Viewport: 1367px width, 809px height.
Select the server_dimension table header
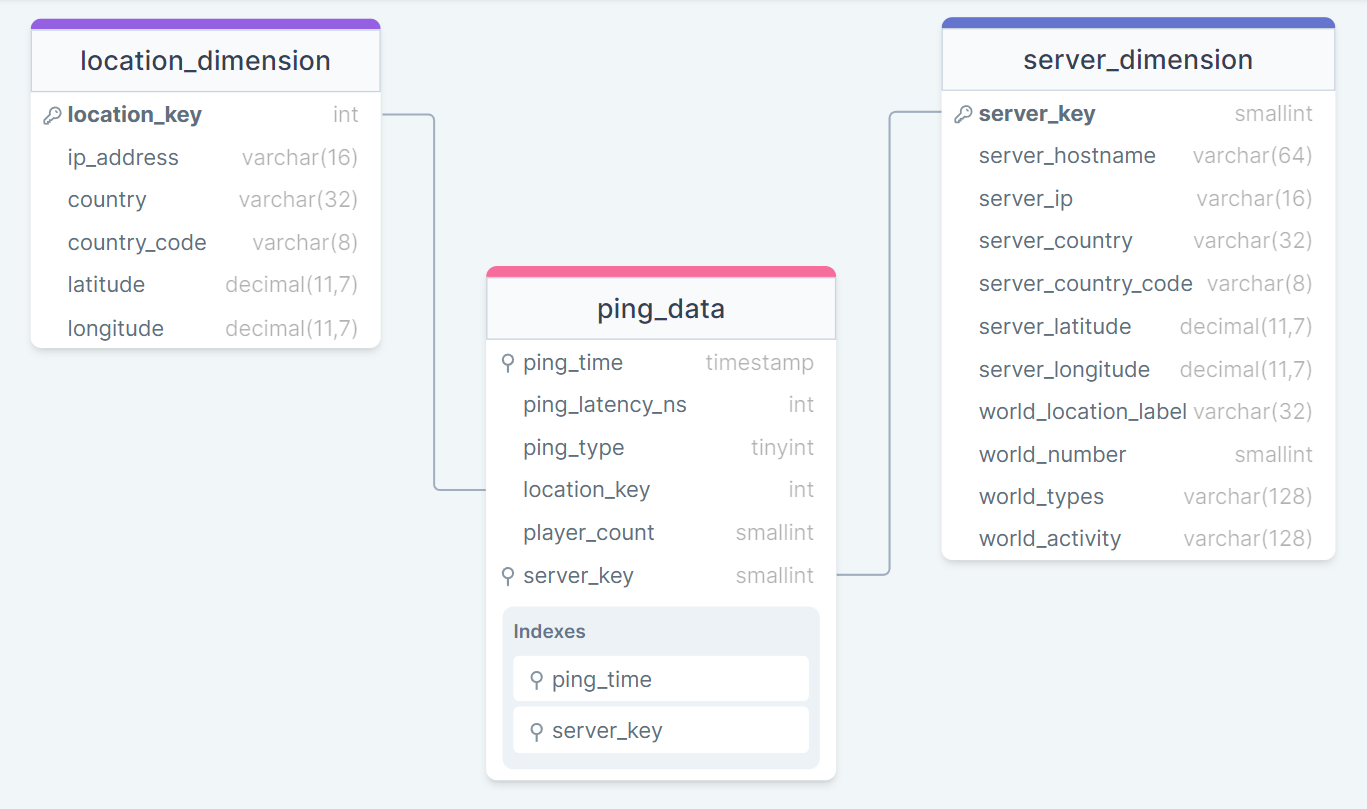click(1137, 60)
